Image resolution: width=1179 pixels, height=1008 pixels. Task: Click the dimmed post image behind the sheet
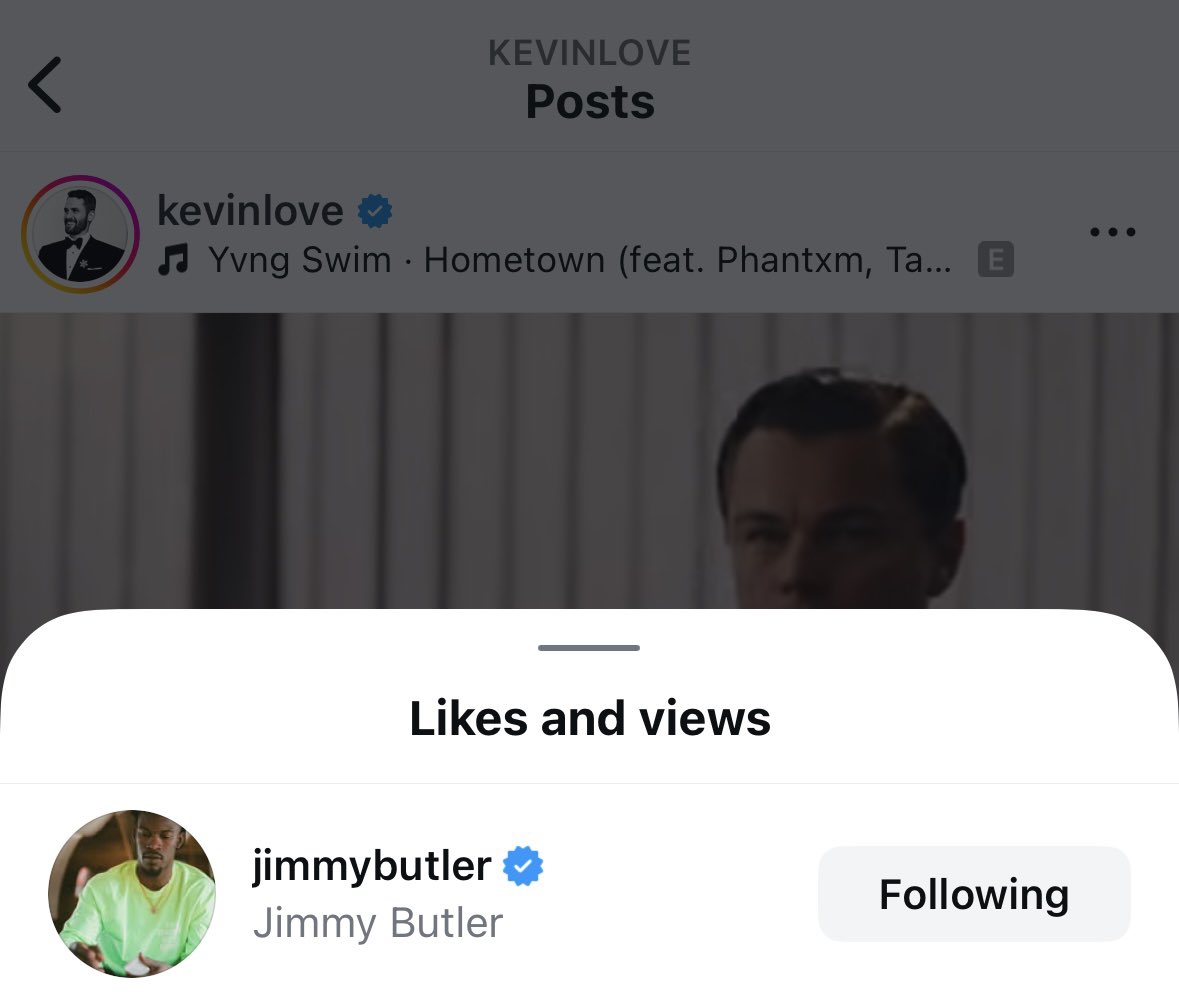(400, 460)
